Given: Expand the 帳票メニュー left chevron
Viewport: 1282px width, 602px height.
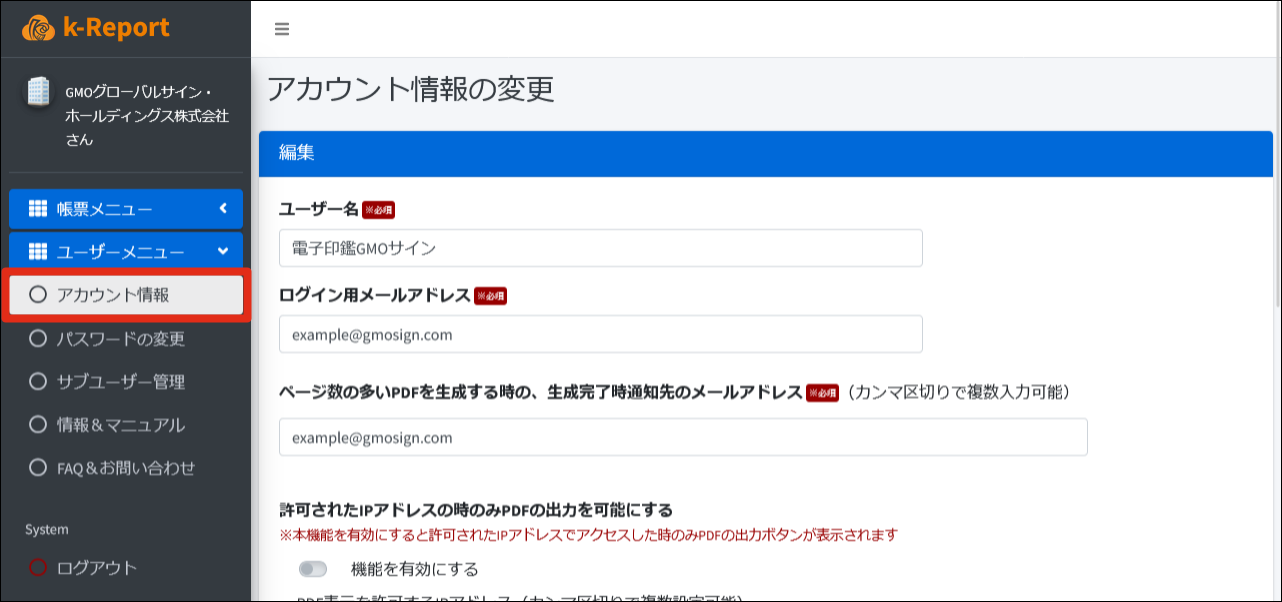Looking at the screenshot, I should coord(223,209).
